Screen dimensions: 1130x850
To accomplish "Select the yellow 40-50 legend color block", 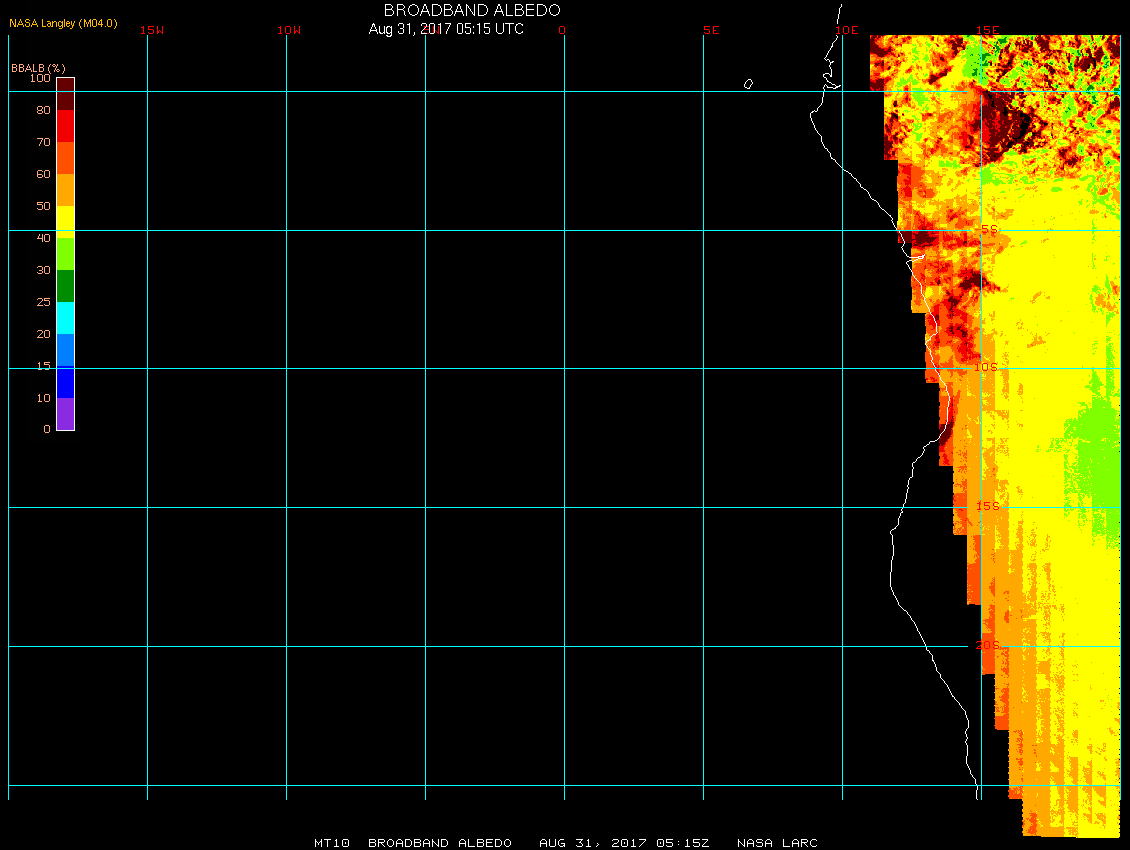I will click(x=65, y=221).
